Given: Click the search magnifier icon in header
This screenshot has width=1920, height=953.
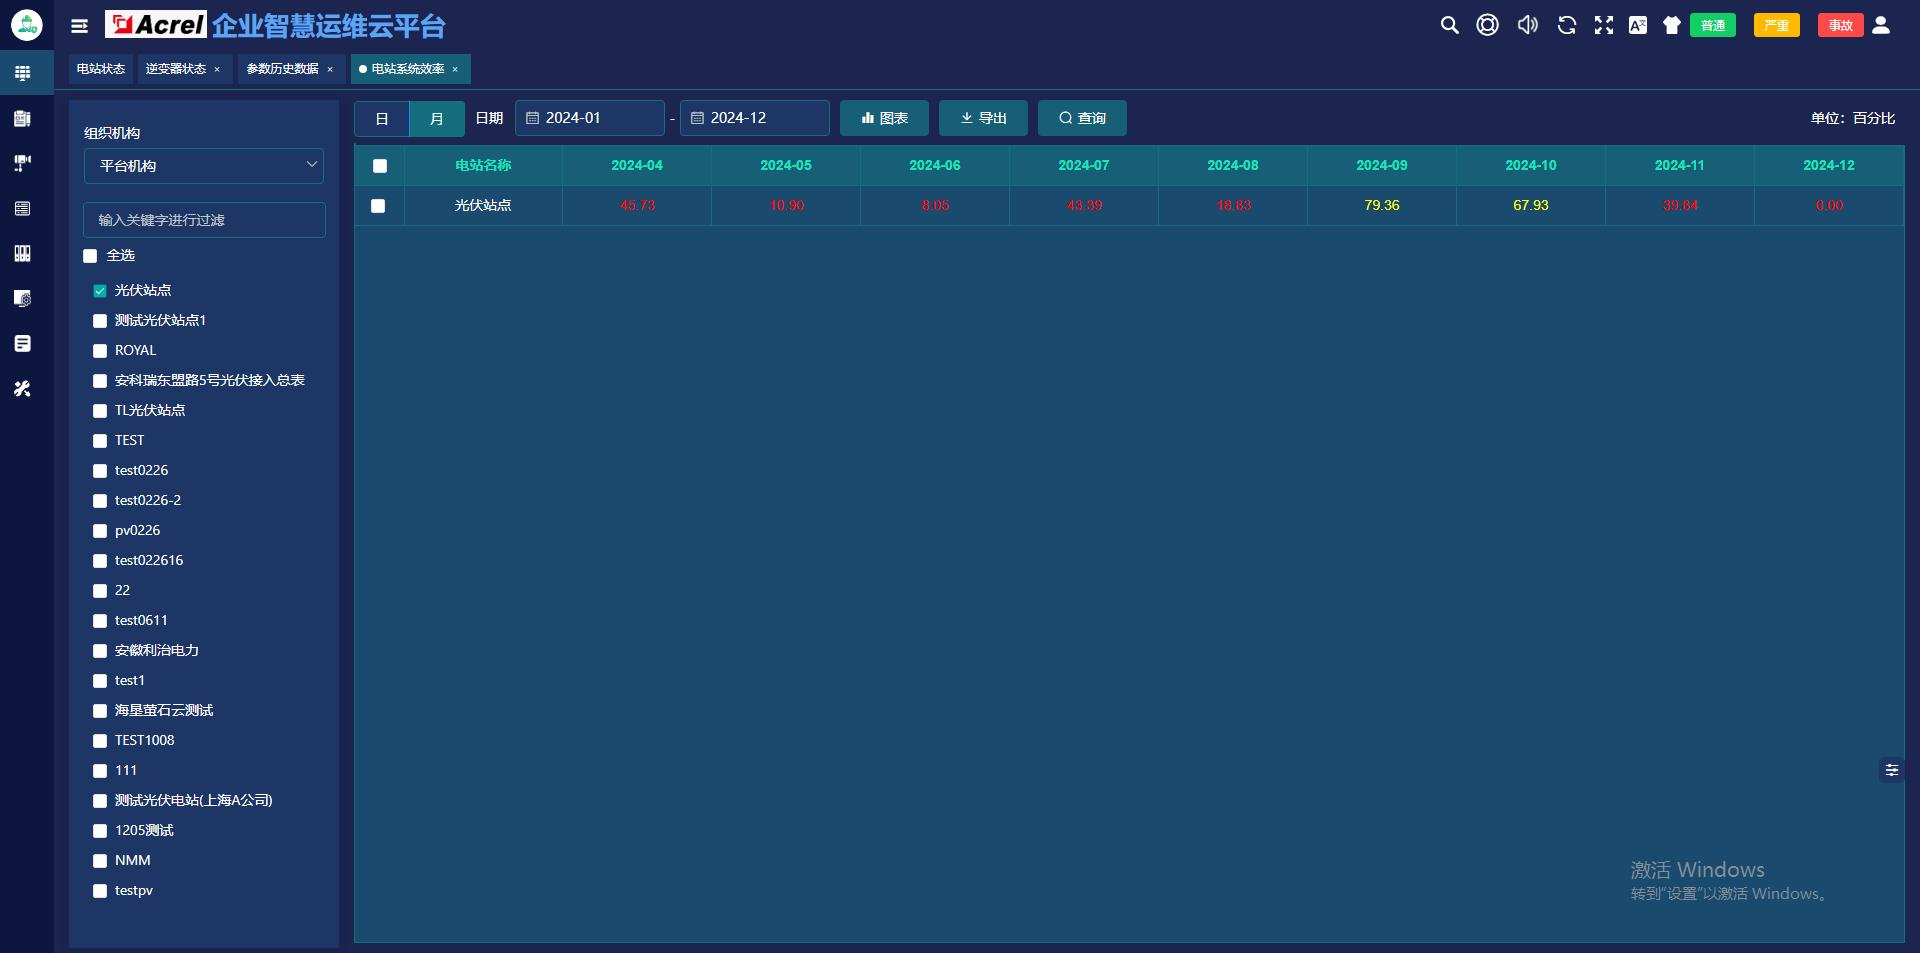Looking at the screenshot, I should click(x=1449, y=25).
